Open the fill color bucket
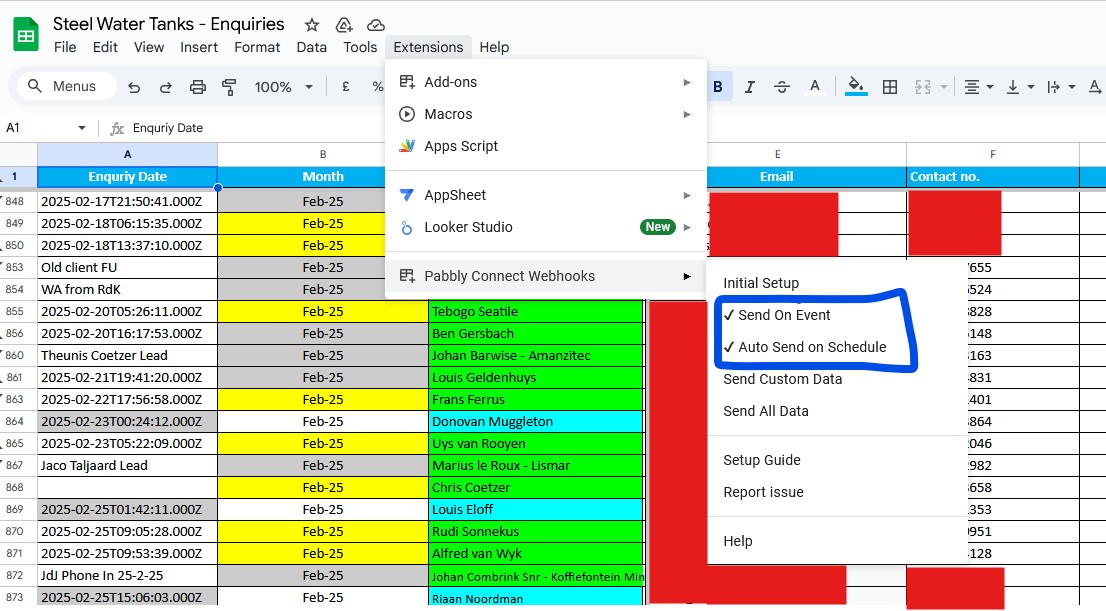 [x=856, y=87]
